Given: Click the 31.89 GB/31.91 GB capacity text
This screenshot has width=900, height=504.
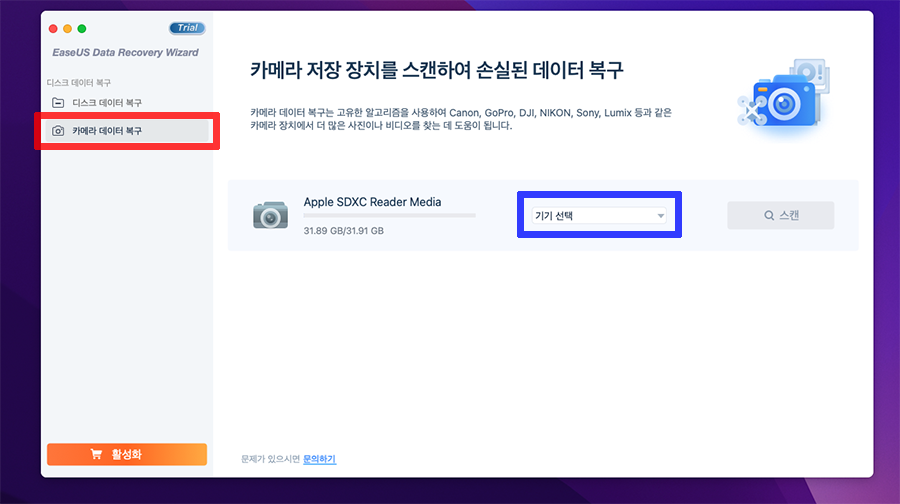Looking at the screenshot, I should click(x=343, y=231).
